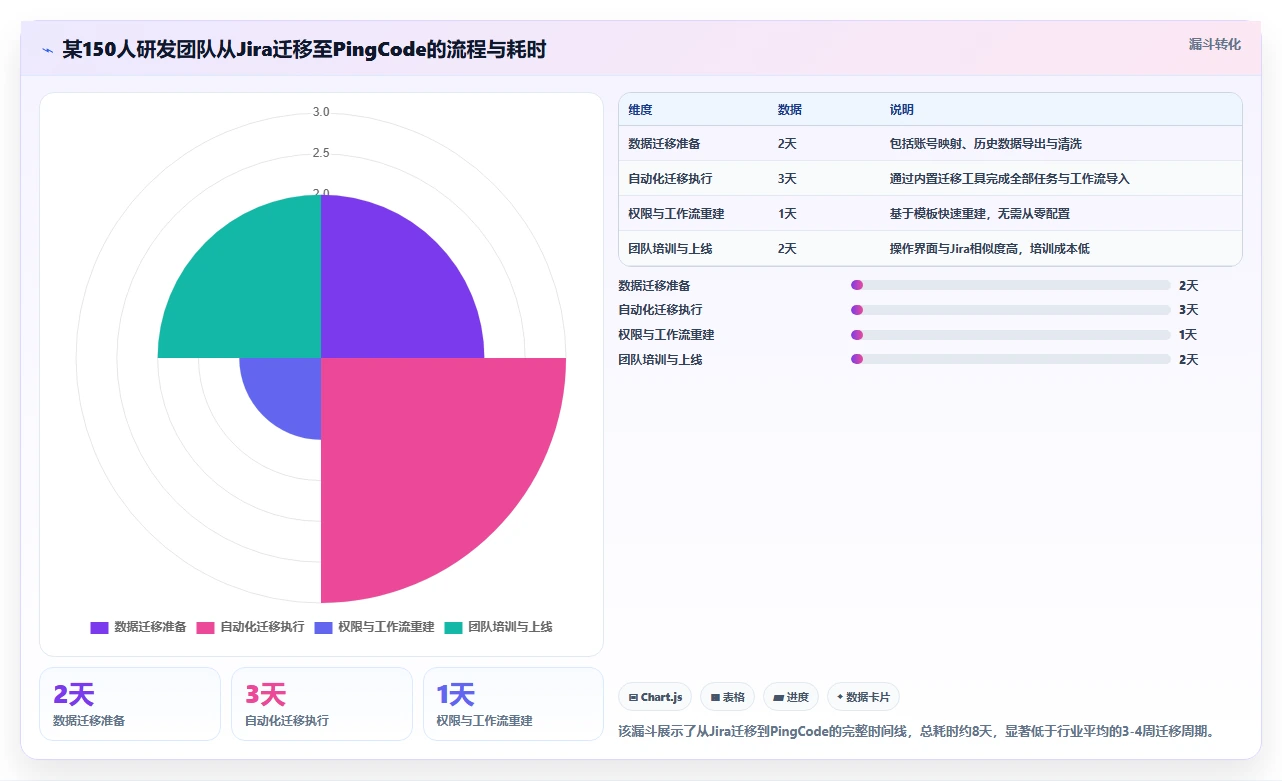This screenshot has width=1282, height=781.
Task: Click the 3天 value beside the progress bar
Action: [1188, 310]
